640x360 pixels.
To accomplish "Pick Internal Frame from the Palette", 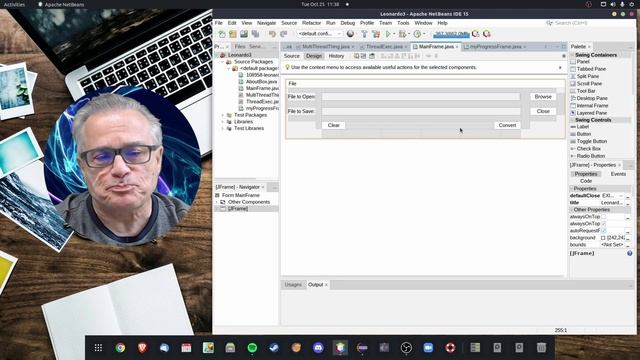I will [592, 106].
